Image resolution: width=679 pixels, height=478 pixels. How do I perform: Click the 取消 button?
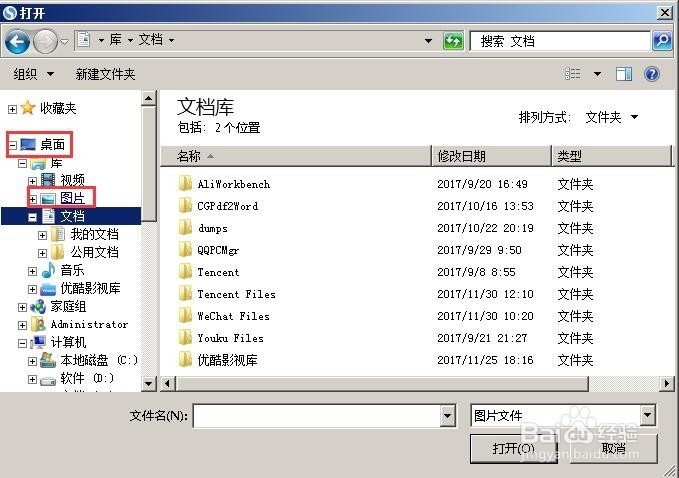click(x=614, y=449)
